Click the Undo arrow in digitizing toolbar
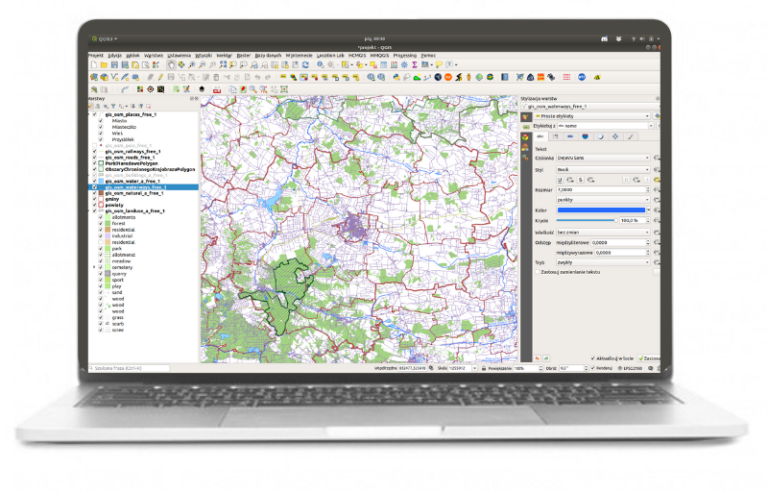The height and width of the screenshot is (492, 768). [258, 77]
